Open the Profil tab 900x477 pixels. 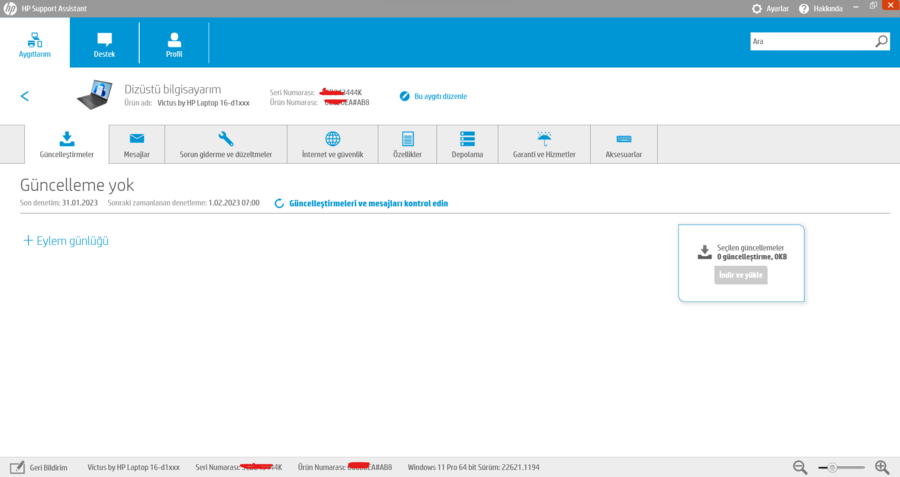pyautogui.click(x=174, y=43)
